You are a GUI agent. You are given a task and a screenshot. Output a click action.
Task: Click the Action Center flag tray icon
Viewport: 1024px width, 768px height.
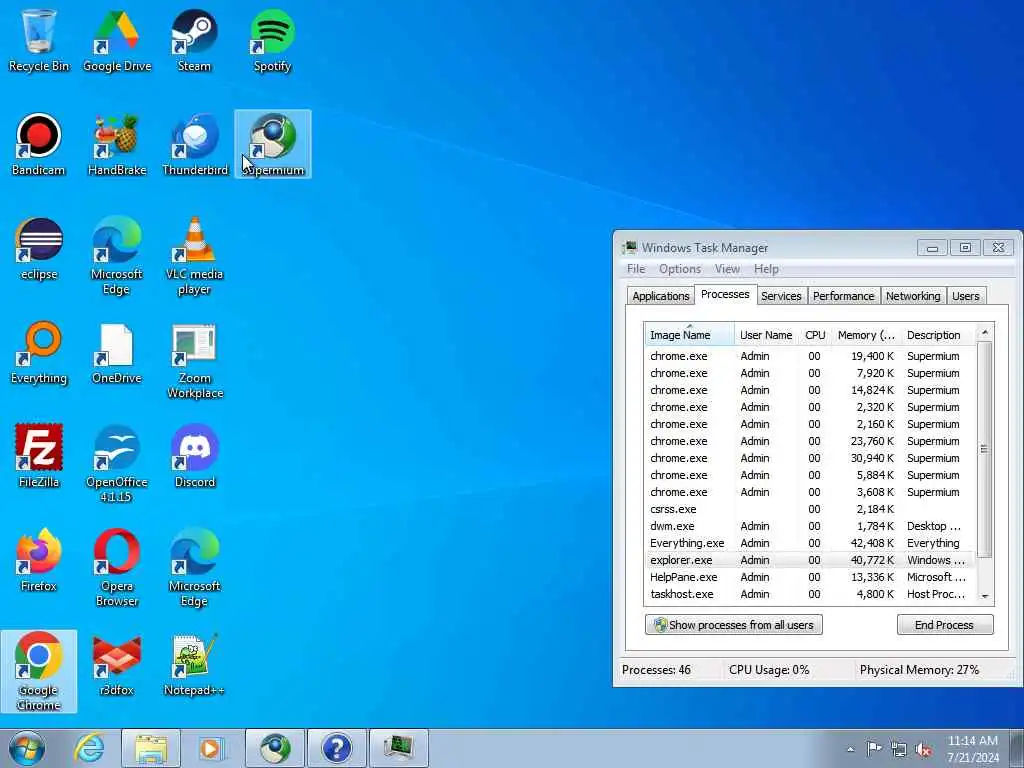tap(873, 749)
